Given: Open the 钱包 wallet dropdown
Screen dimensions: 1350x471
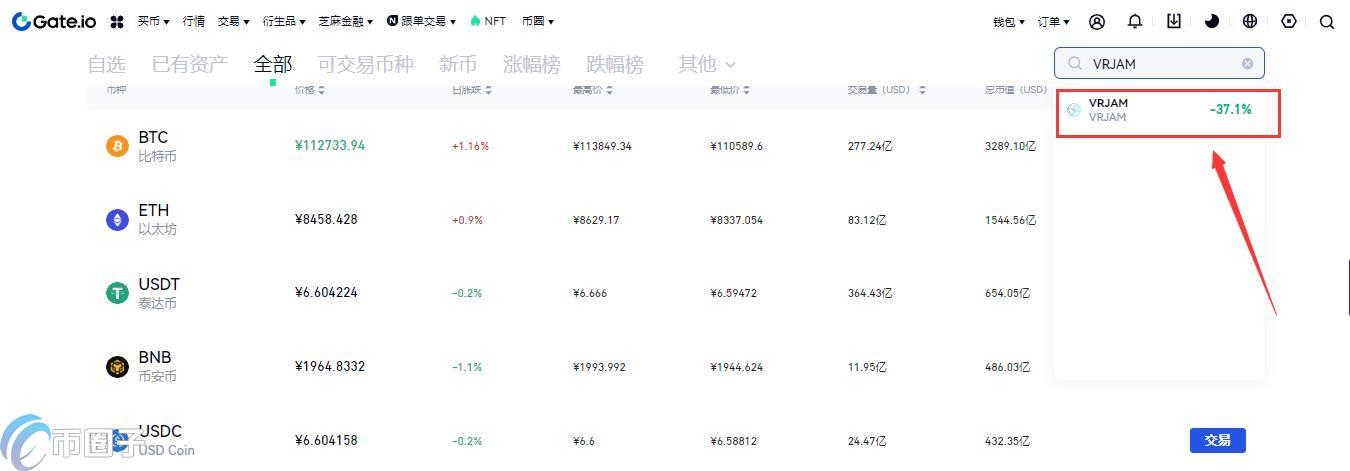Looking at the screenshot, I should tap(1008, 22).
